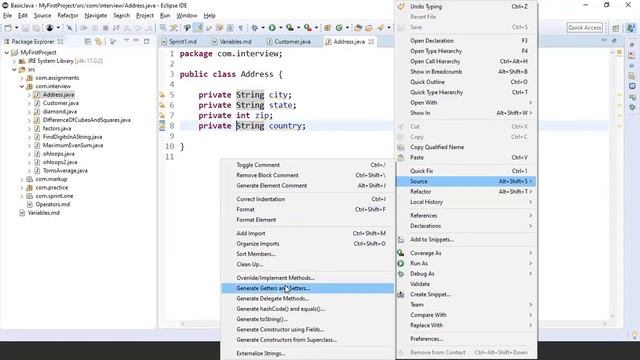Viewport: 640px width, 360px height.
Task: Expand the com.practice package
Action: coord(22,188)
